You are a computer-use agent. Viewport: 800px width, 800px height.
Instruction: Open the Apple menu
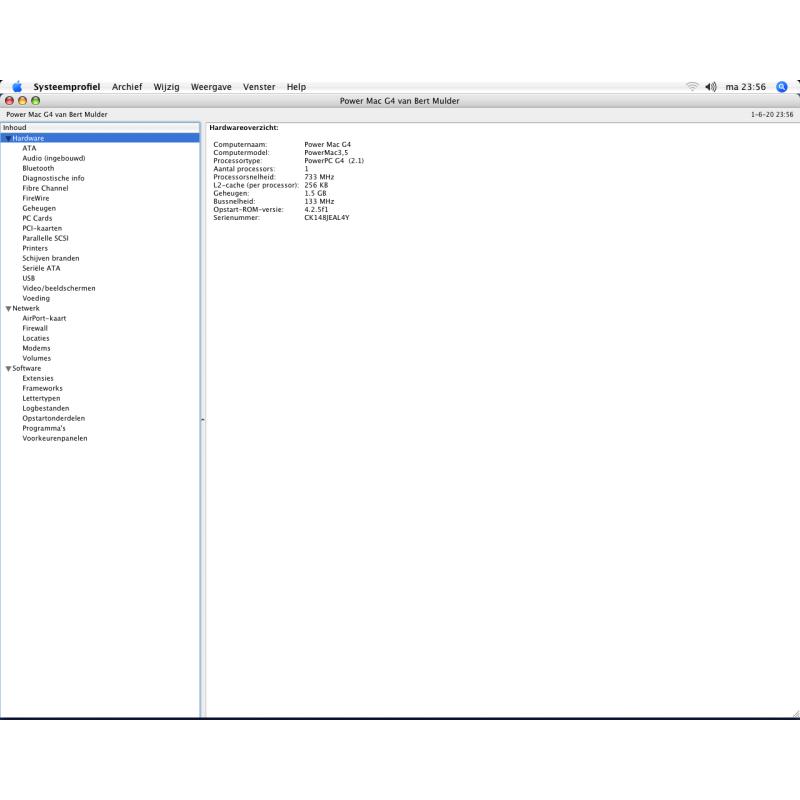tap(17, 87)
